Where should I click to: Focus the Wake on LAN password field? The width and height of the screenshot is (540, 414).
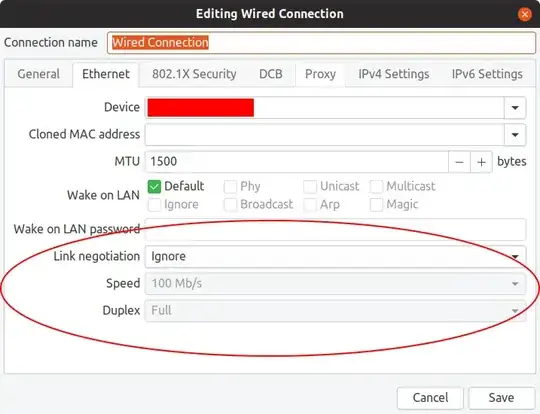coord(335,229)
